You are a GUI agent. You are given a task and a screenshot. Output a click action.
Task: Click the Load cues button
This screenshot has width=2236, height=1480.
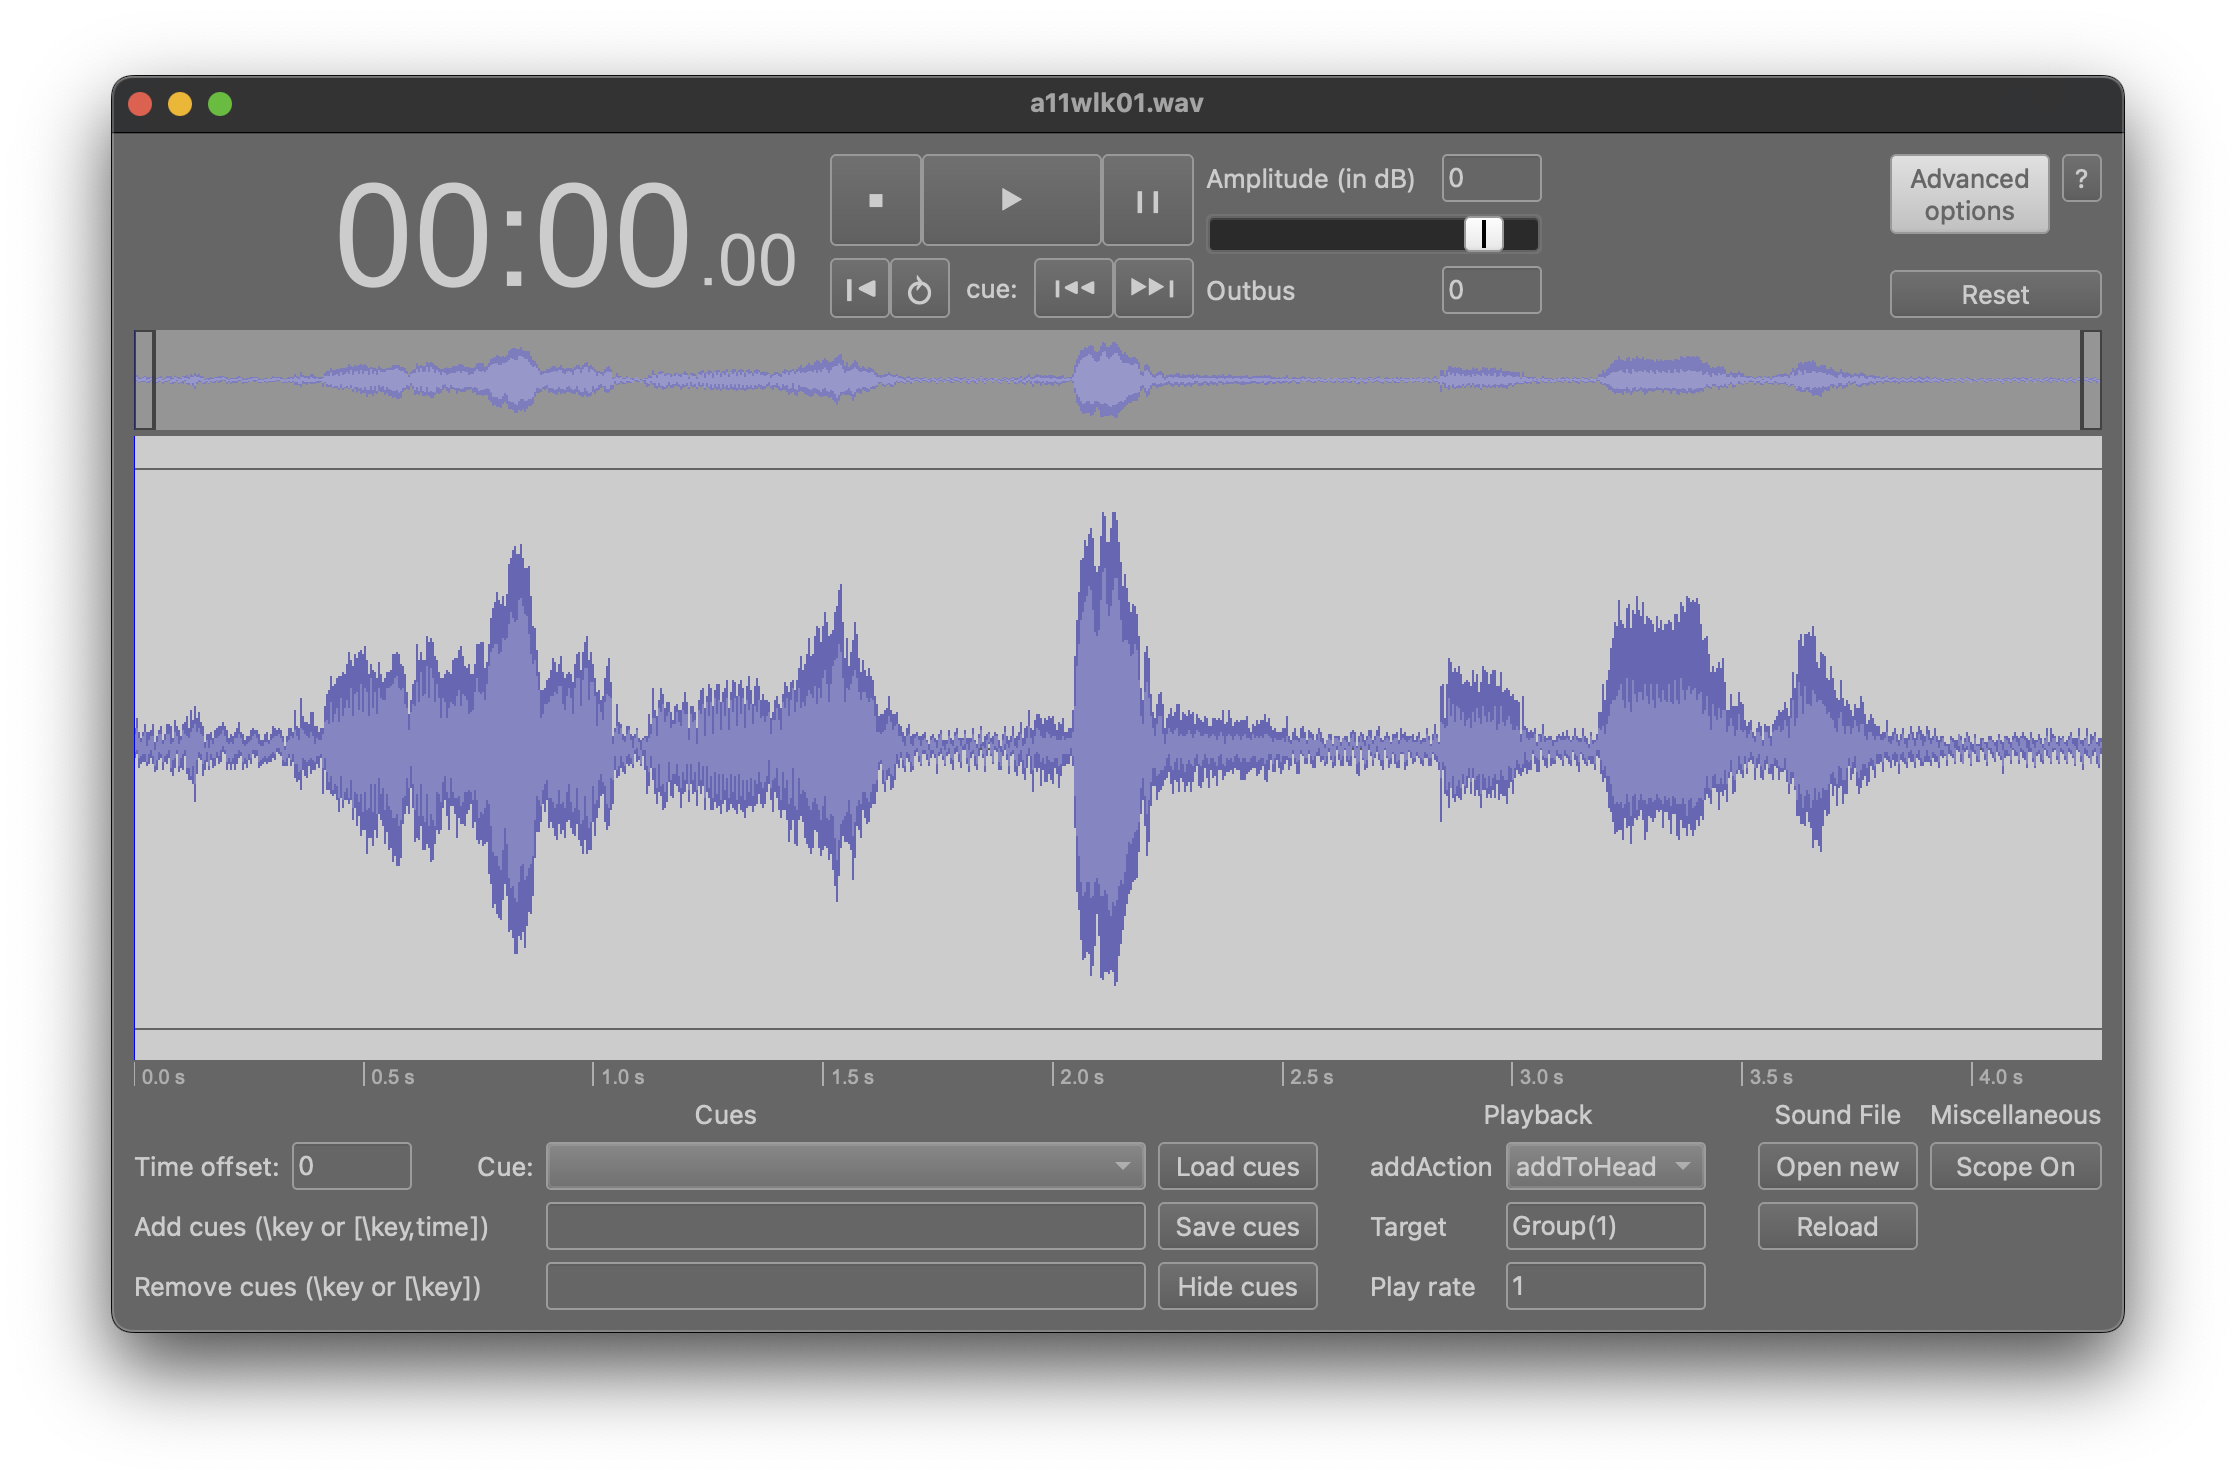tap(1237, 1167)
